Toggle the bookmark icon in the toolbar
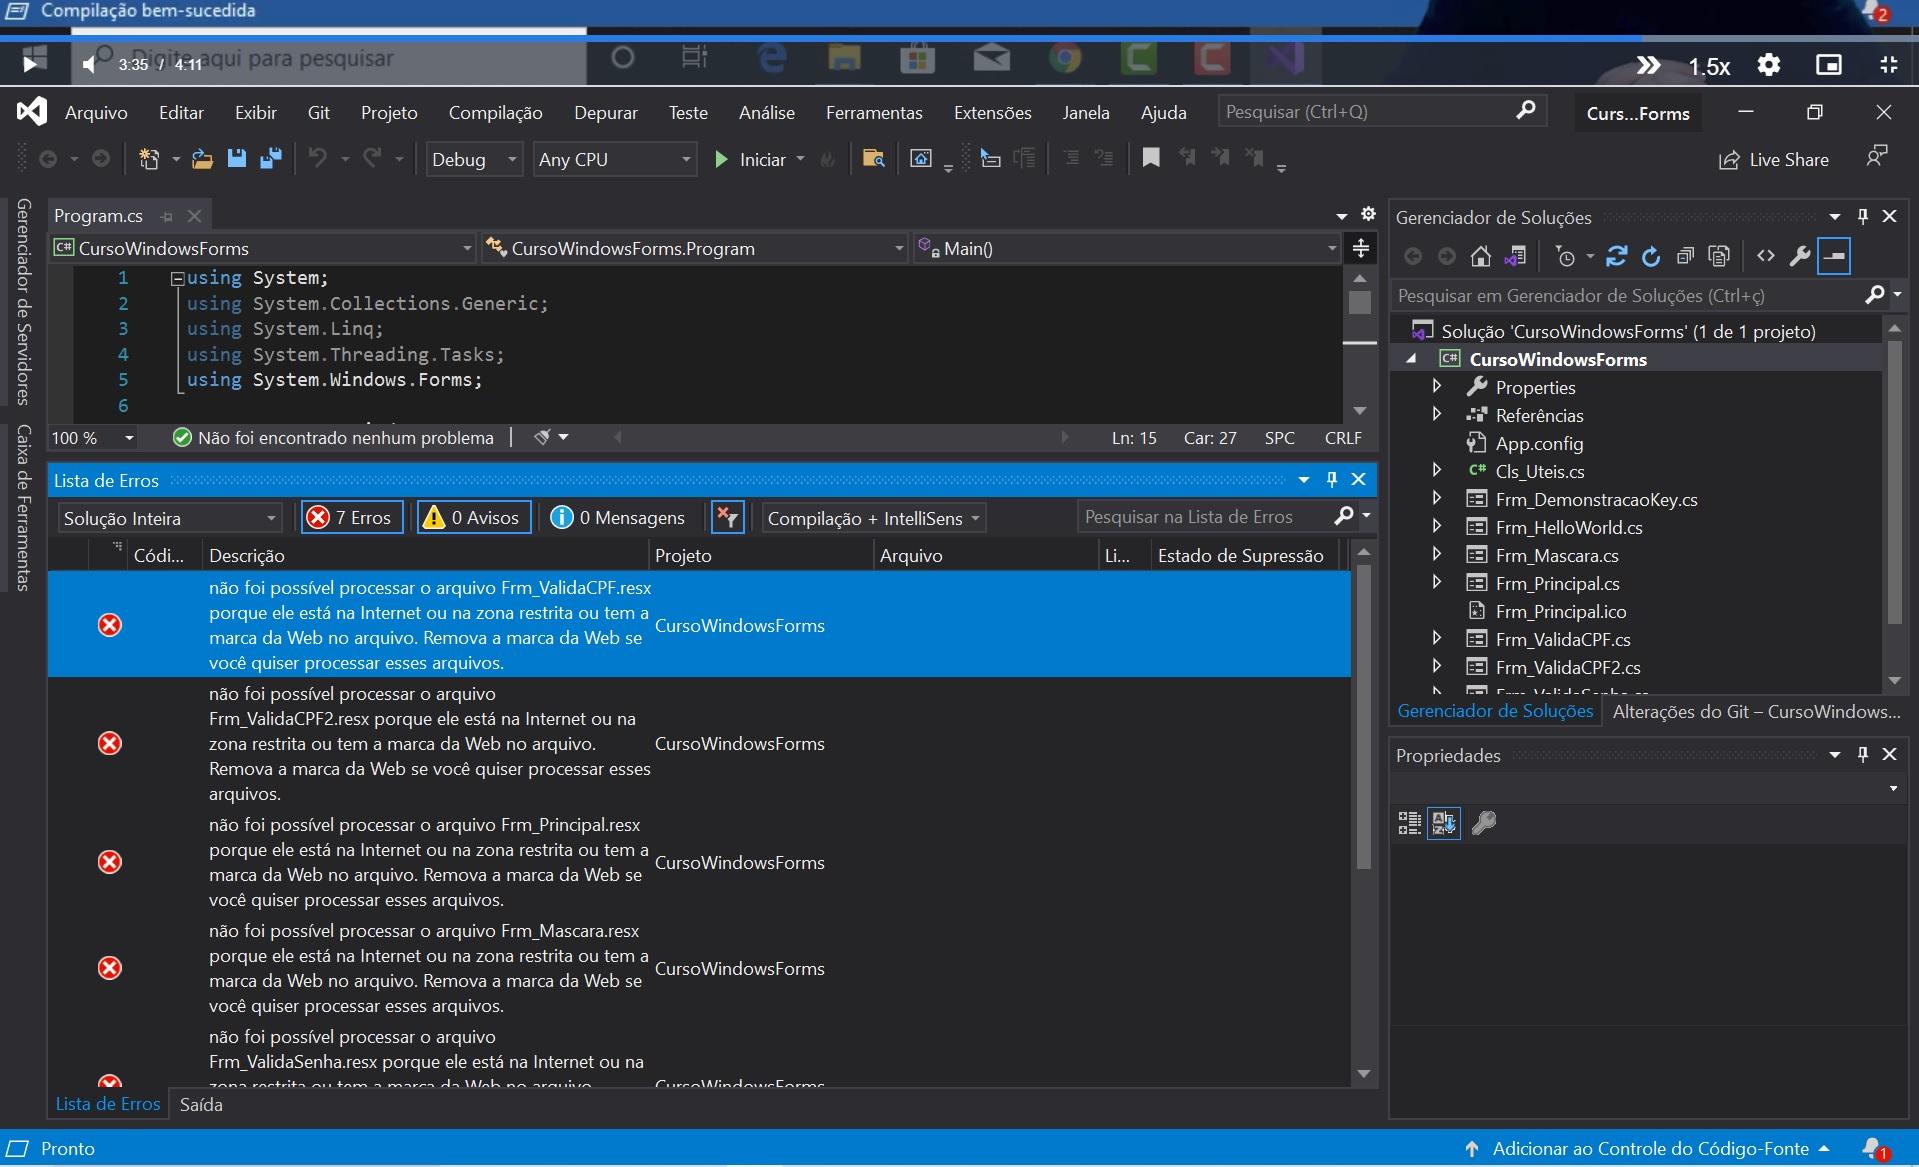Image resolution: width=1919 pixels, height=1167 pixels. point(1151,158)
